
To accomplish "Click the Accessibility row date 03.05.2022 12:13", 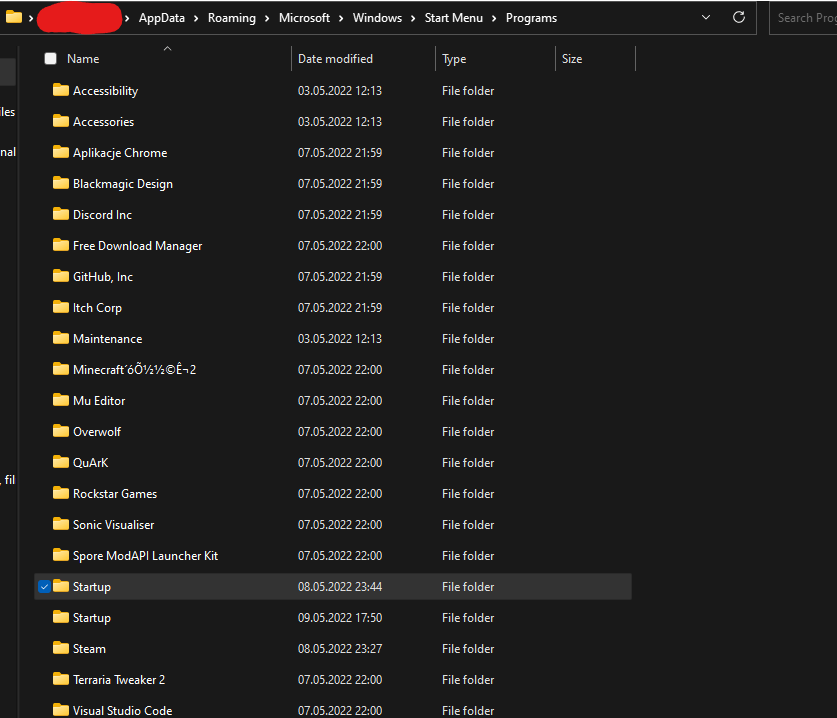I will [x=340, y=91].
